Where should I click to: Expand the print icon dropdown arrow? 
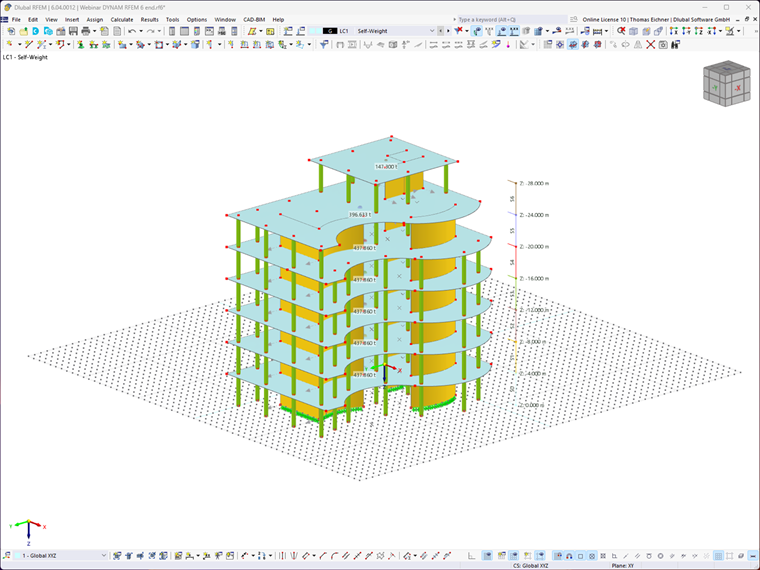pyautogui.click(x=94, y=31)
